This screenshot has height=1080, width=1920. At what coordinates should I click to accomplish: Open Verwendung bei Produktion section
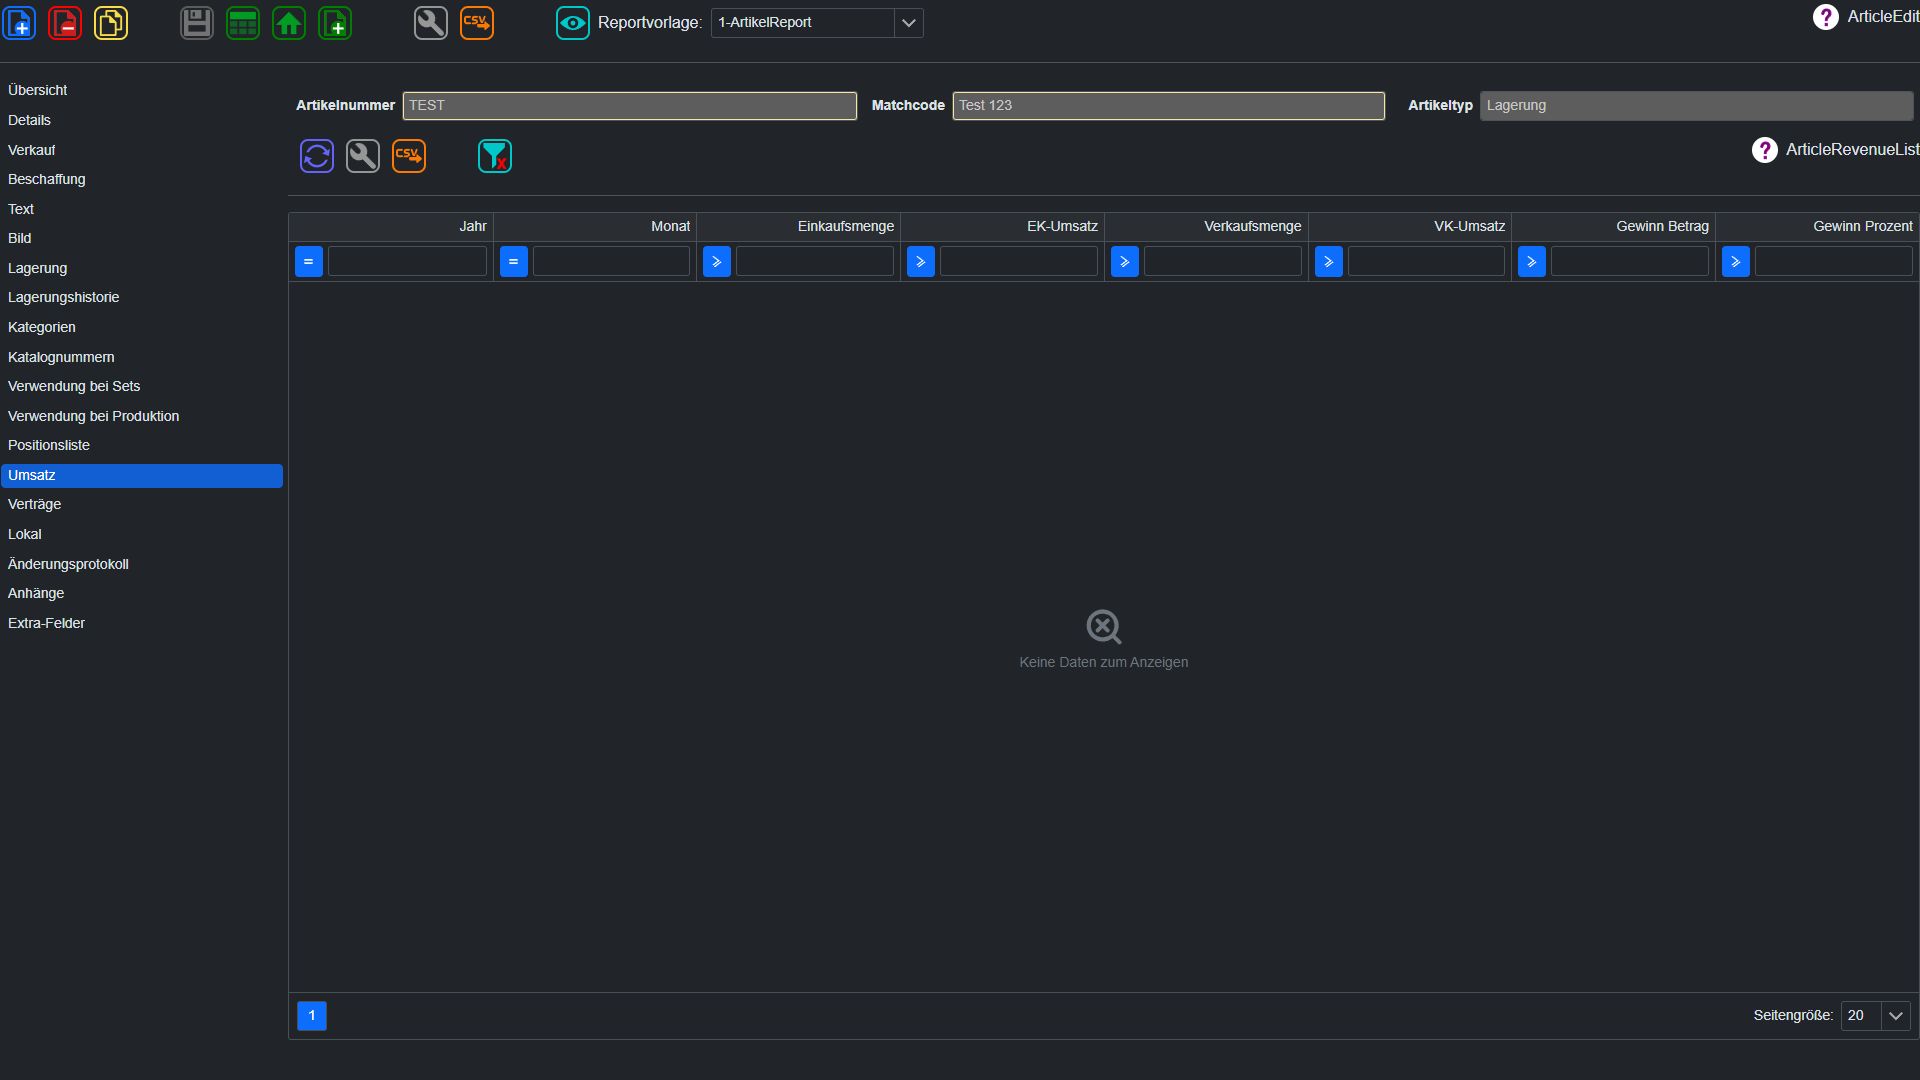[x=142, y=417]
